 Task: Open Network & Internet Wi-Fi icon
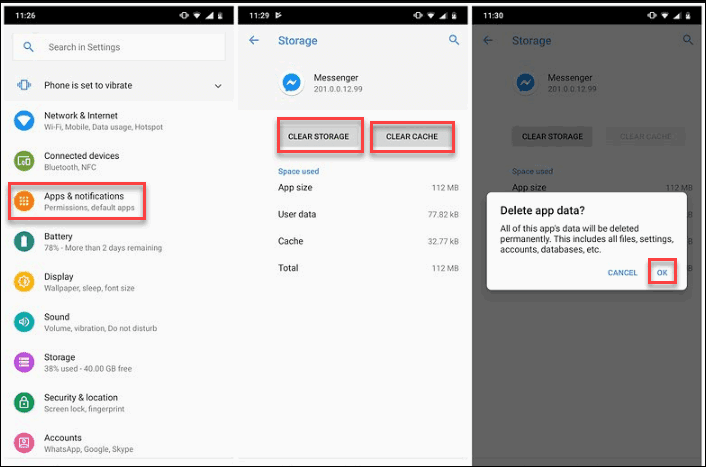24,121
